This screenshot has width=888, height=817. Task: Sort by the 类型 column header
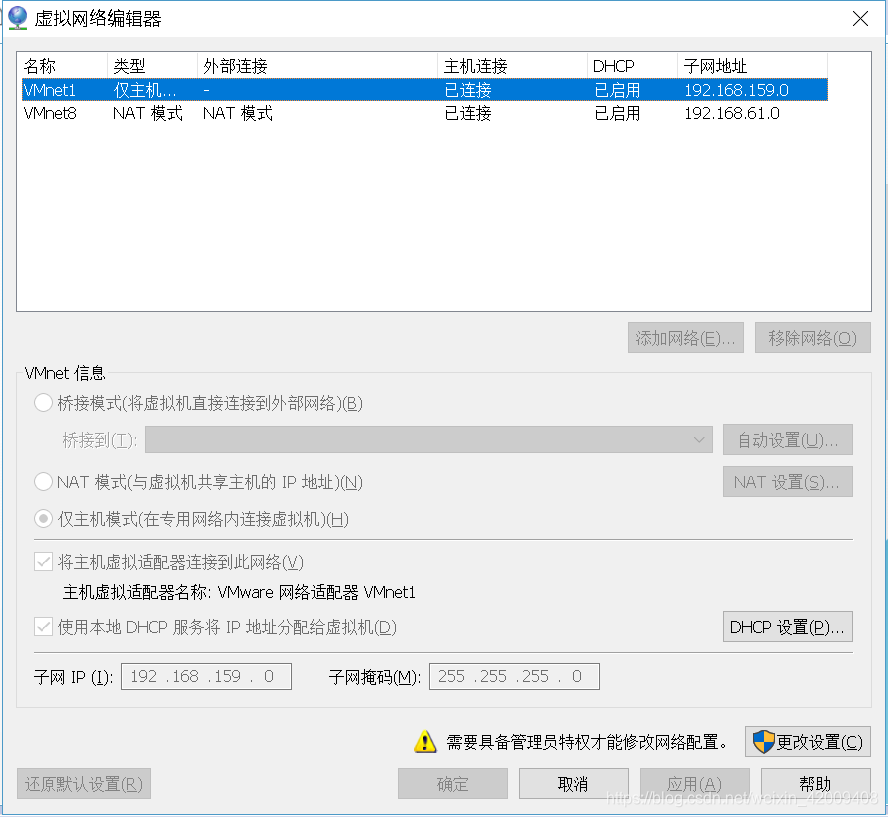[152, 66]
